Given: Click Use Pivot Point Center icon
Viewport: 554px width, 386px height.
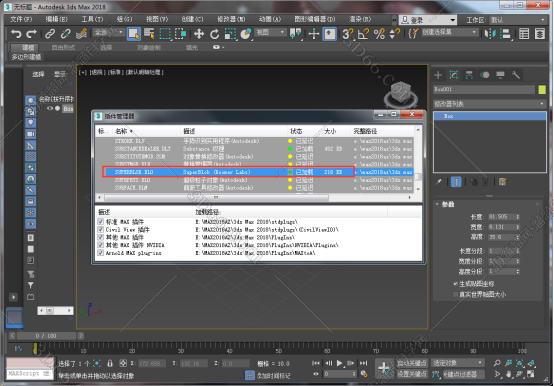Looking at the screenshot, I should tap(296, 34).
